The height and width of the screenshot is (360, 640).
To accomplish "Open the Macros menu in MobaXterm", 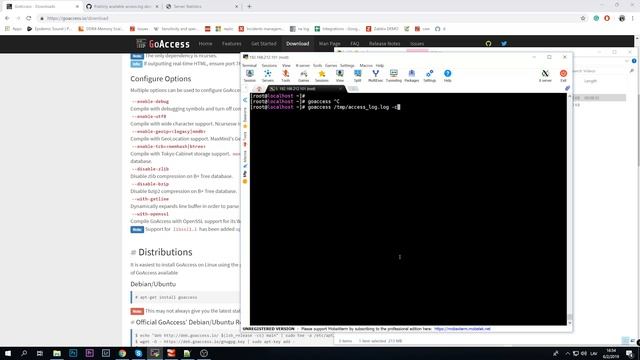I will (366, 65).
